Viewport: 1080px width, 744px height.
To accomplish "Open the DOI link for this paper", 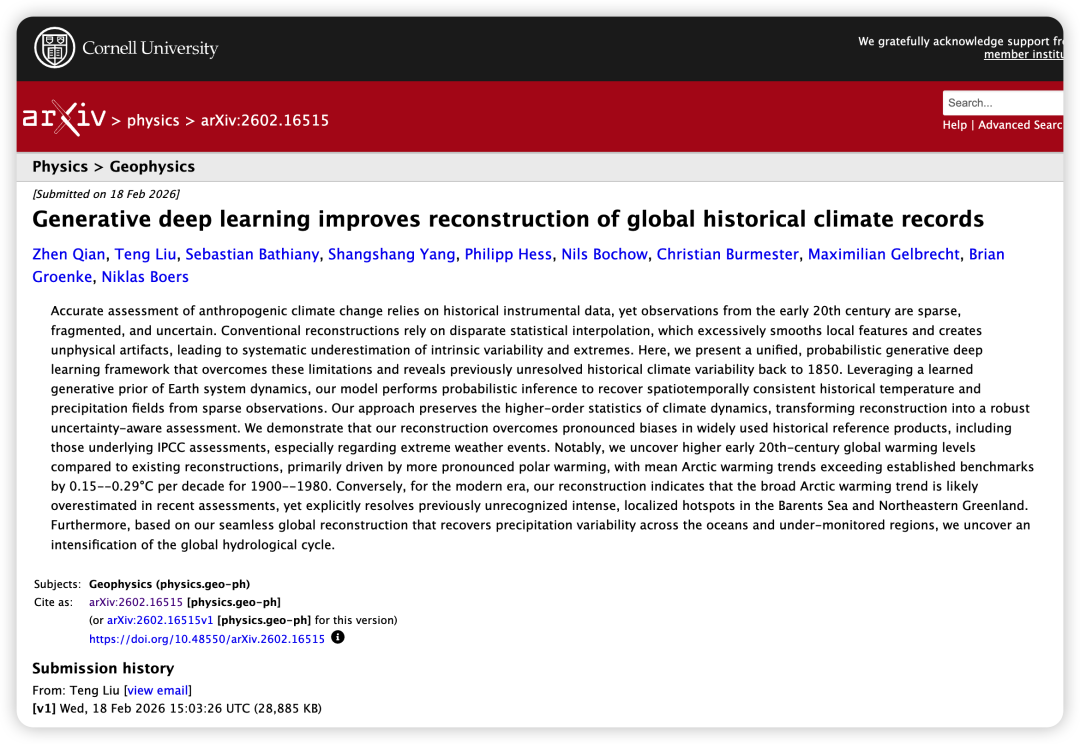I will coord(207,638).
